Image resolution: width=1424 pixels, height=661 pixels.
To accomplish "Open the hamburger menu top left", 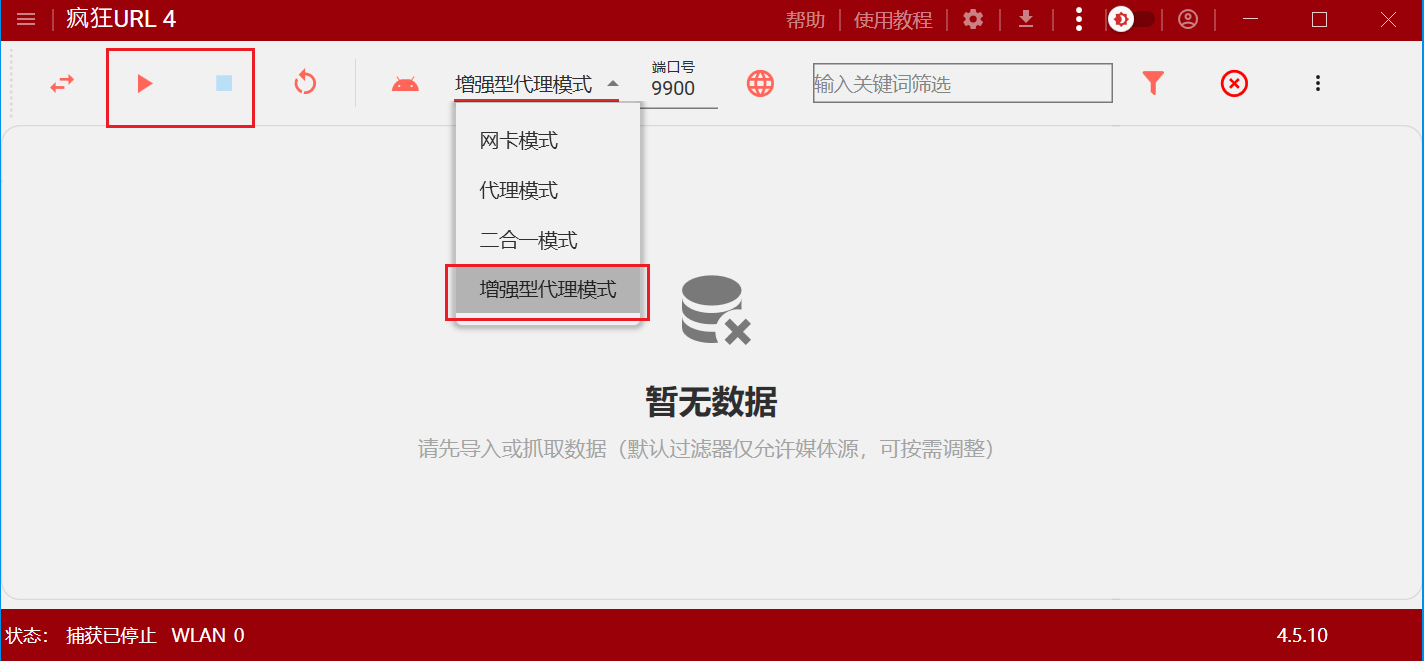I will 27,18.
